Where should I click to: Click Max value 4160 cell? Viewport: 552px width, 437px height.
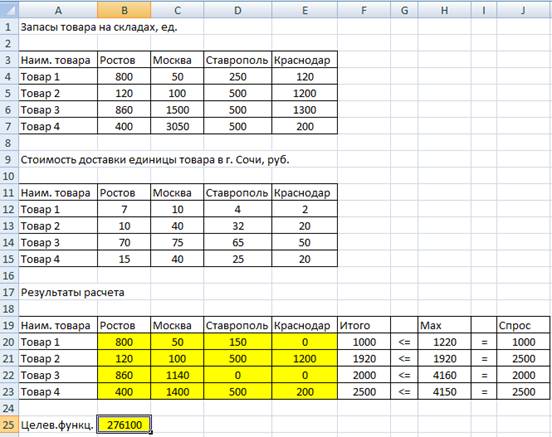tap(444, 375)
